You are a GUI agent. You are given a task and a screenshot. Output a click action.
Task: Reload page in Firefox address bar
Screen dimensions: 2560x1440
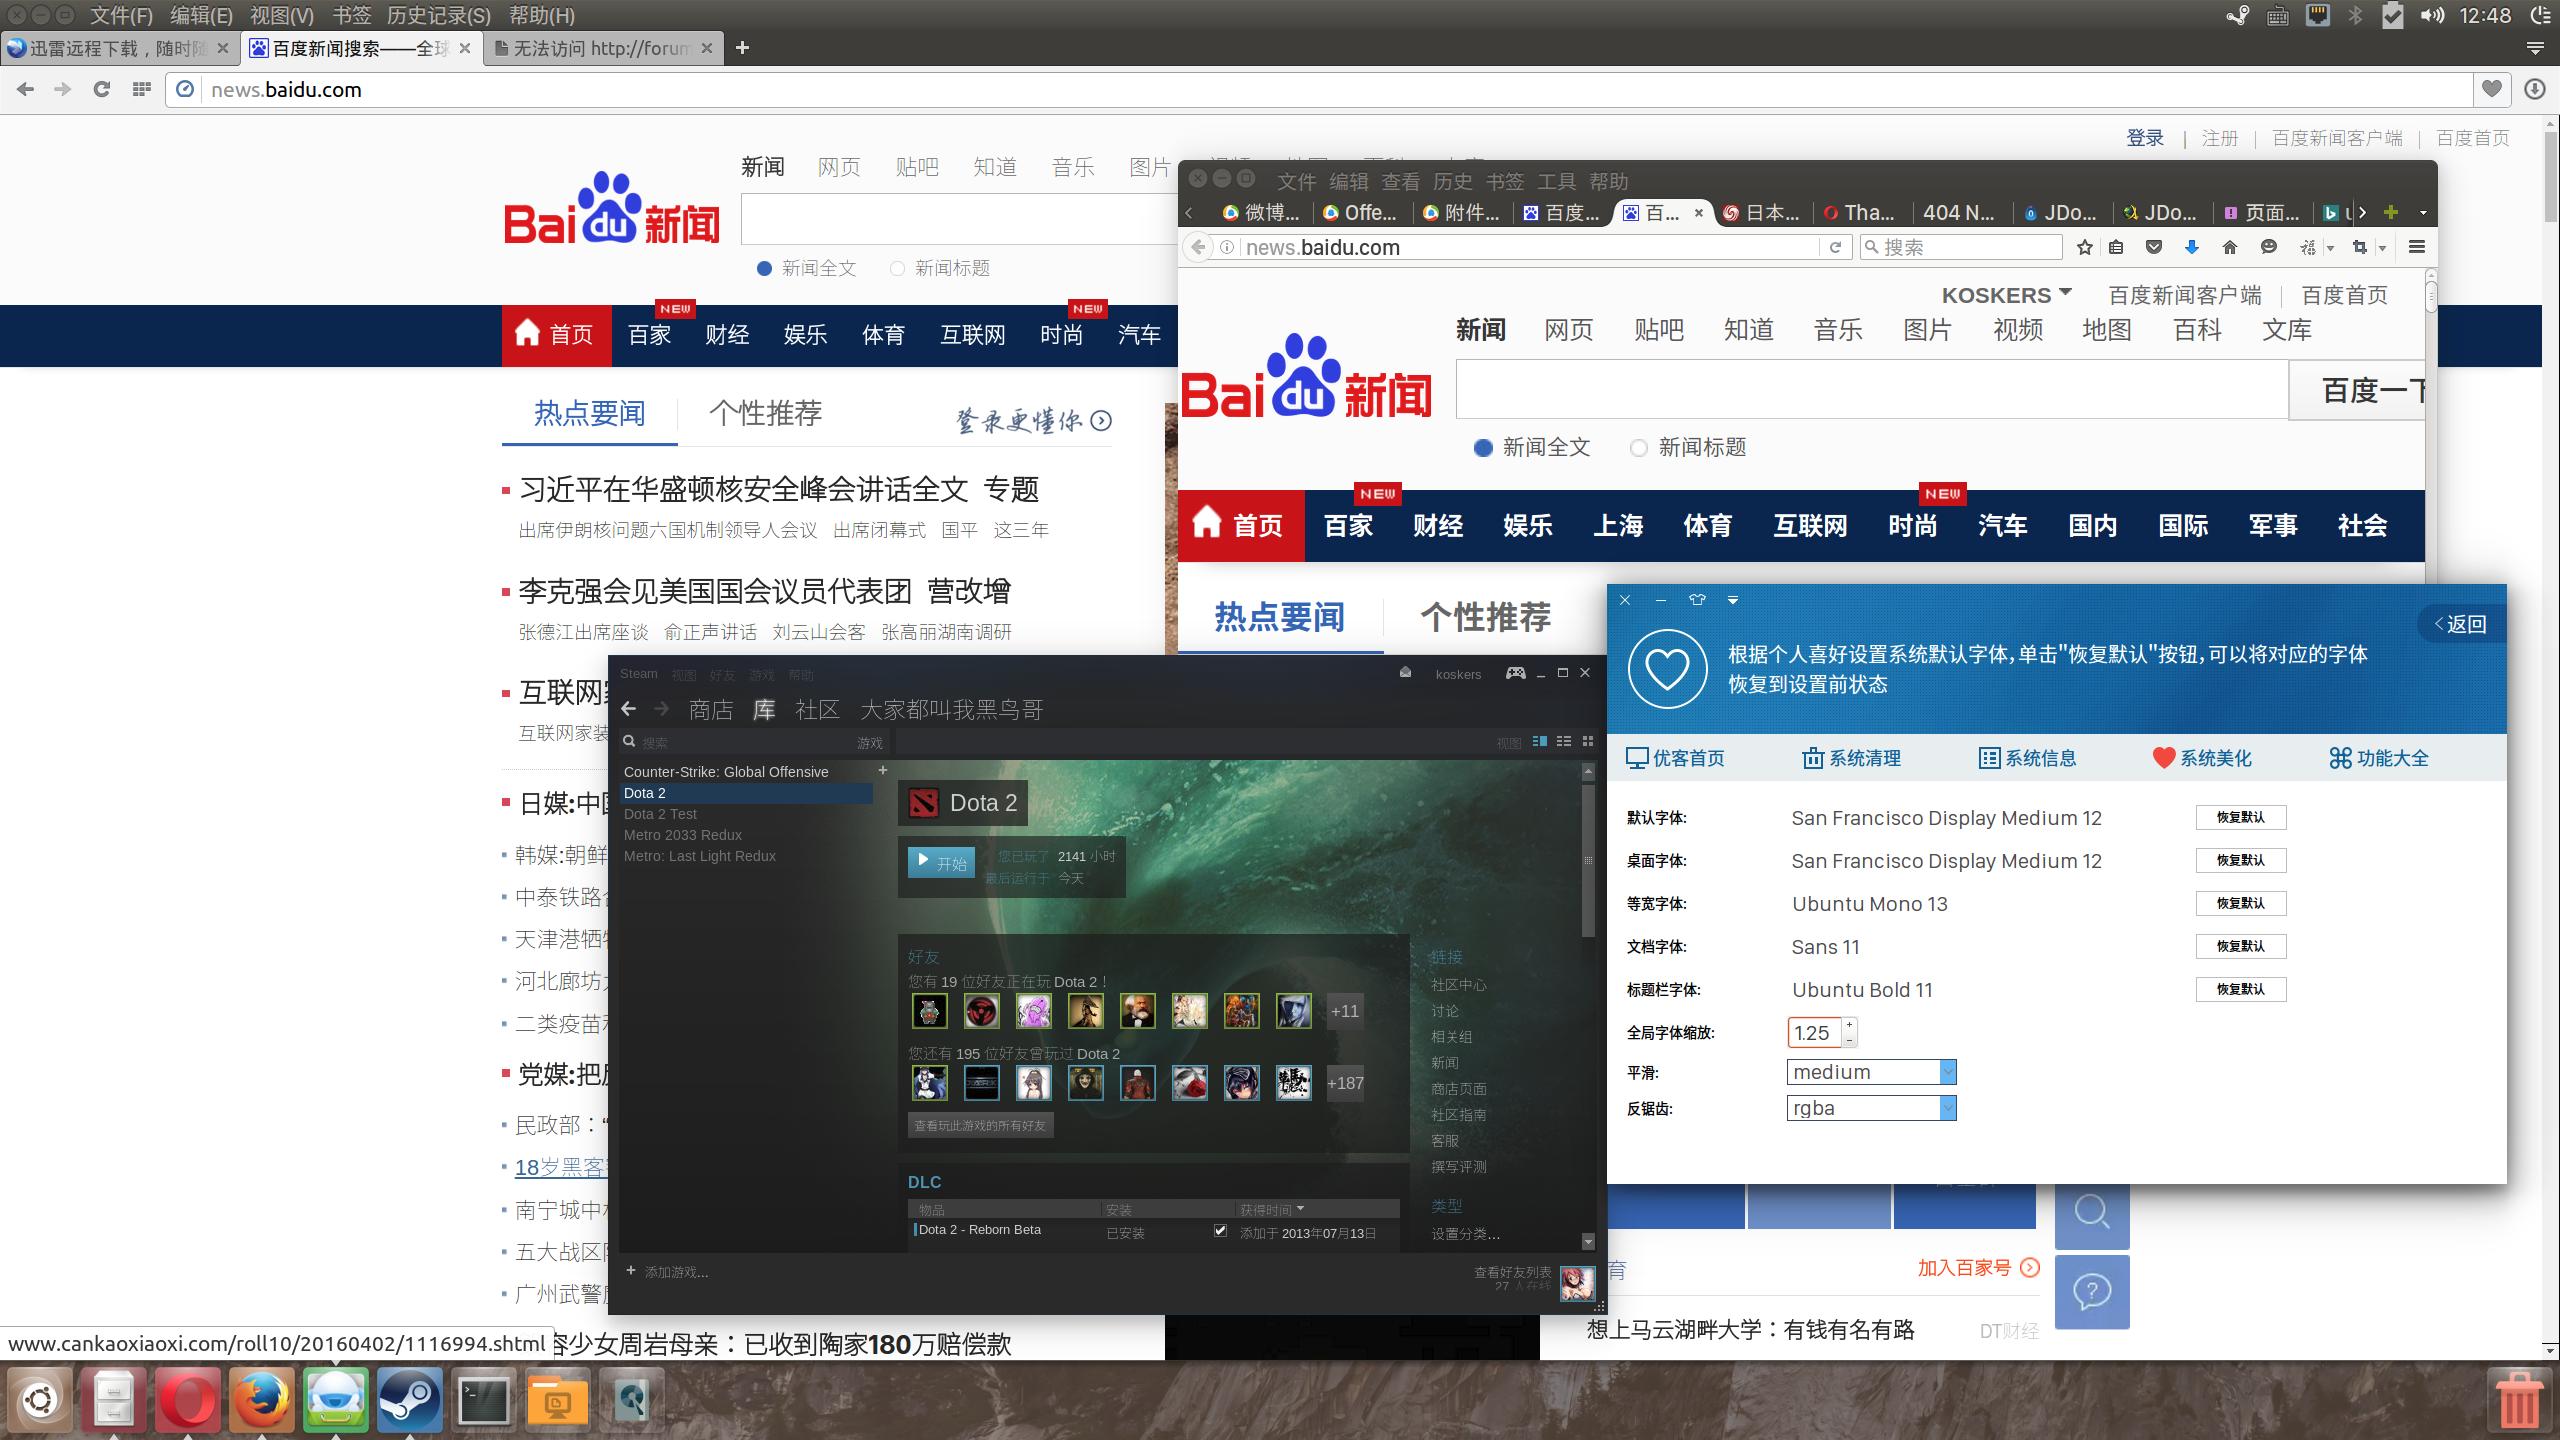1835,247
